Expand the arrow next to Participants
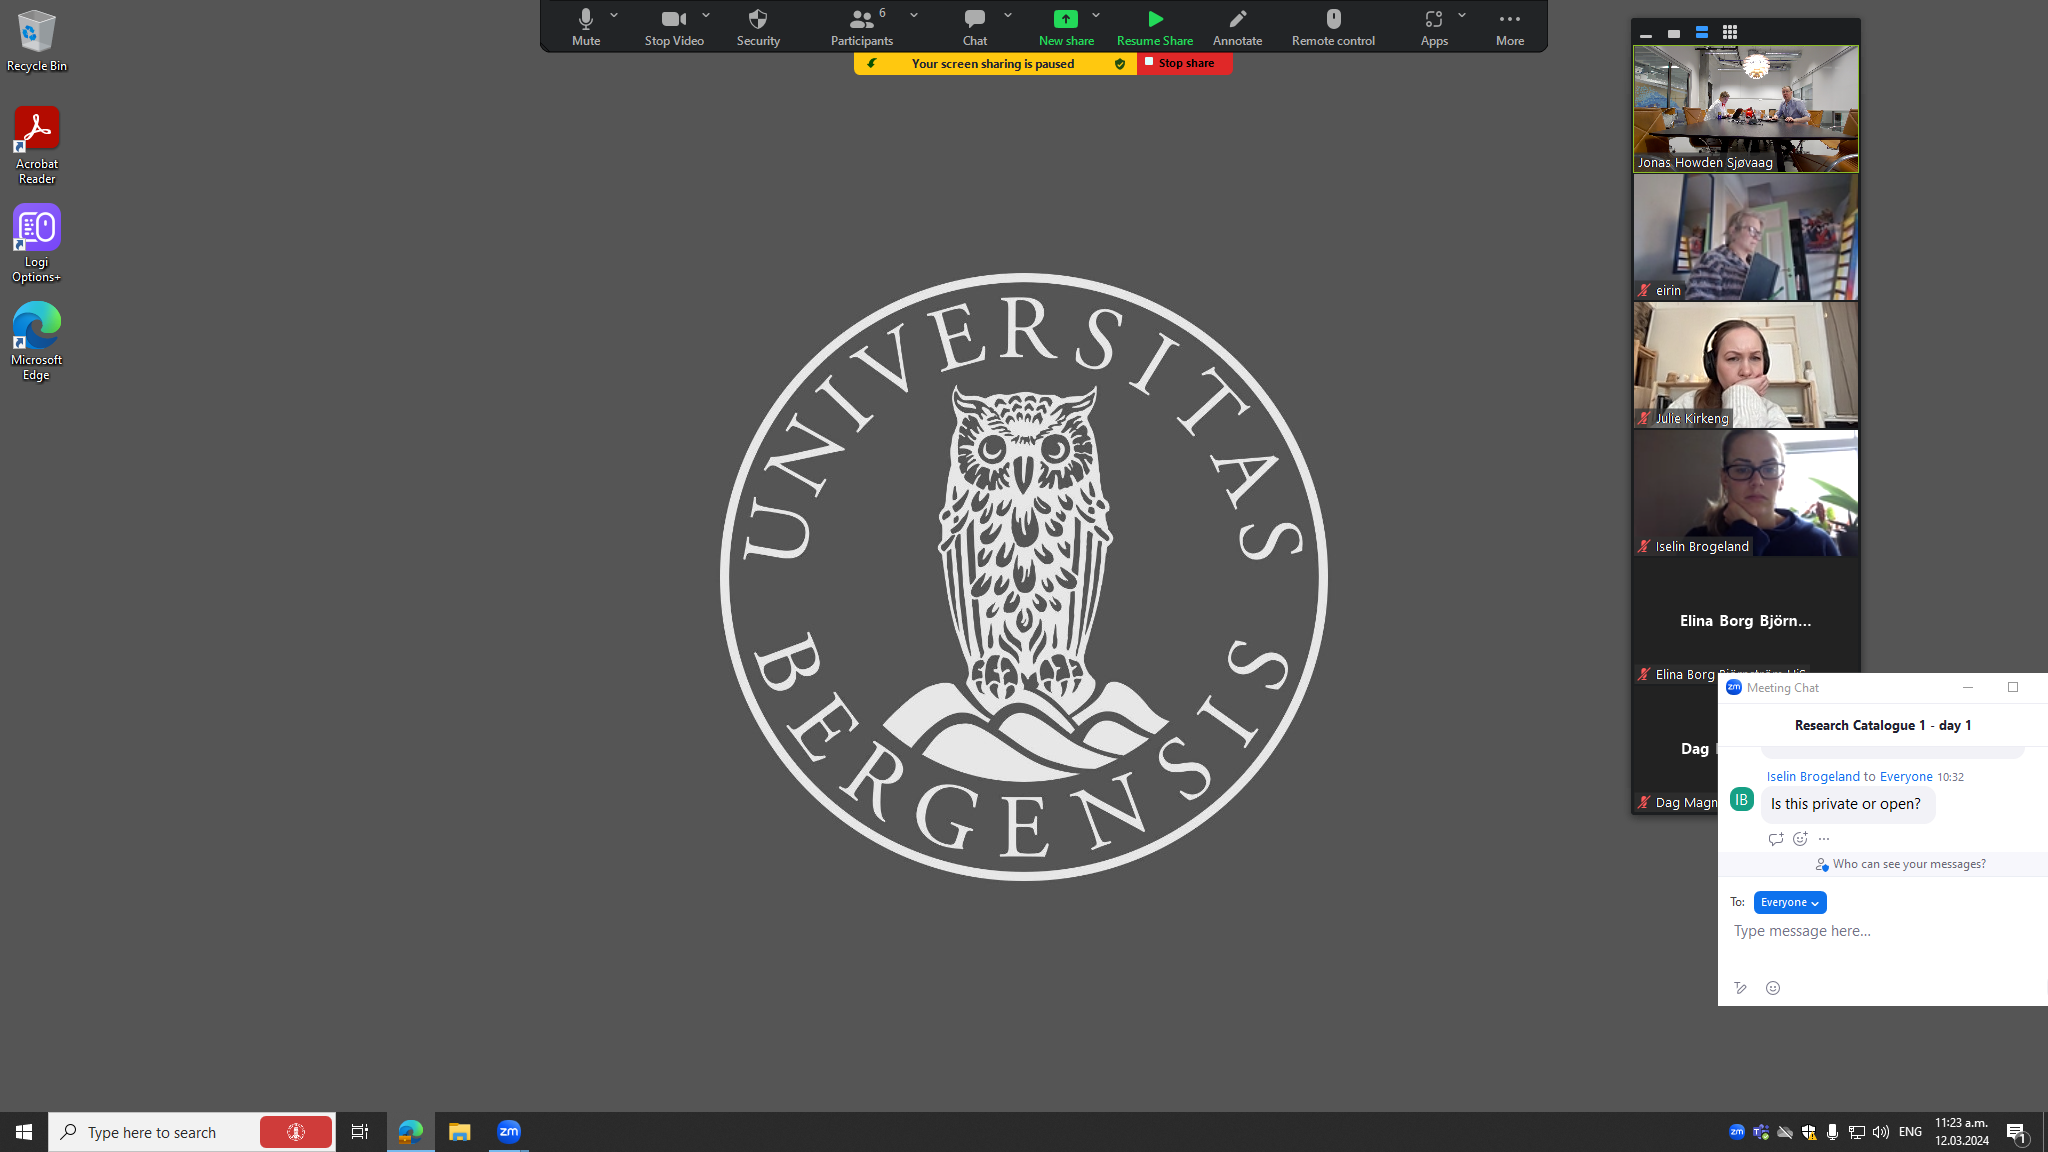Image resolution: width=2048 pixels, height=1152 pixels. coord(914,15)
